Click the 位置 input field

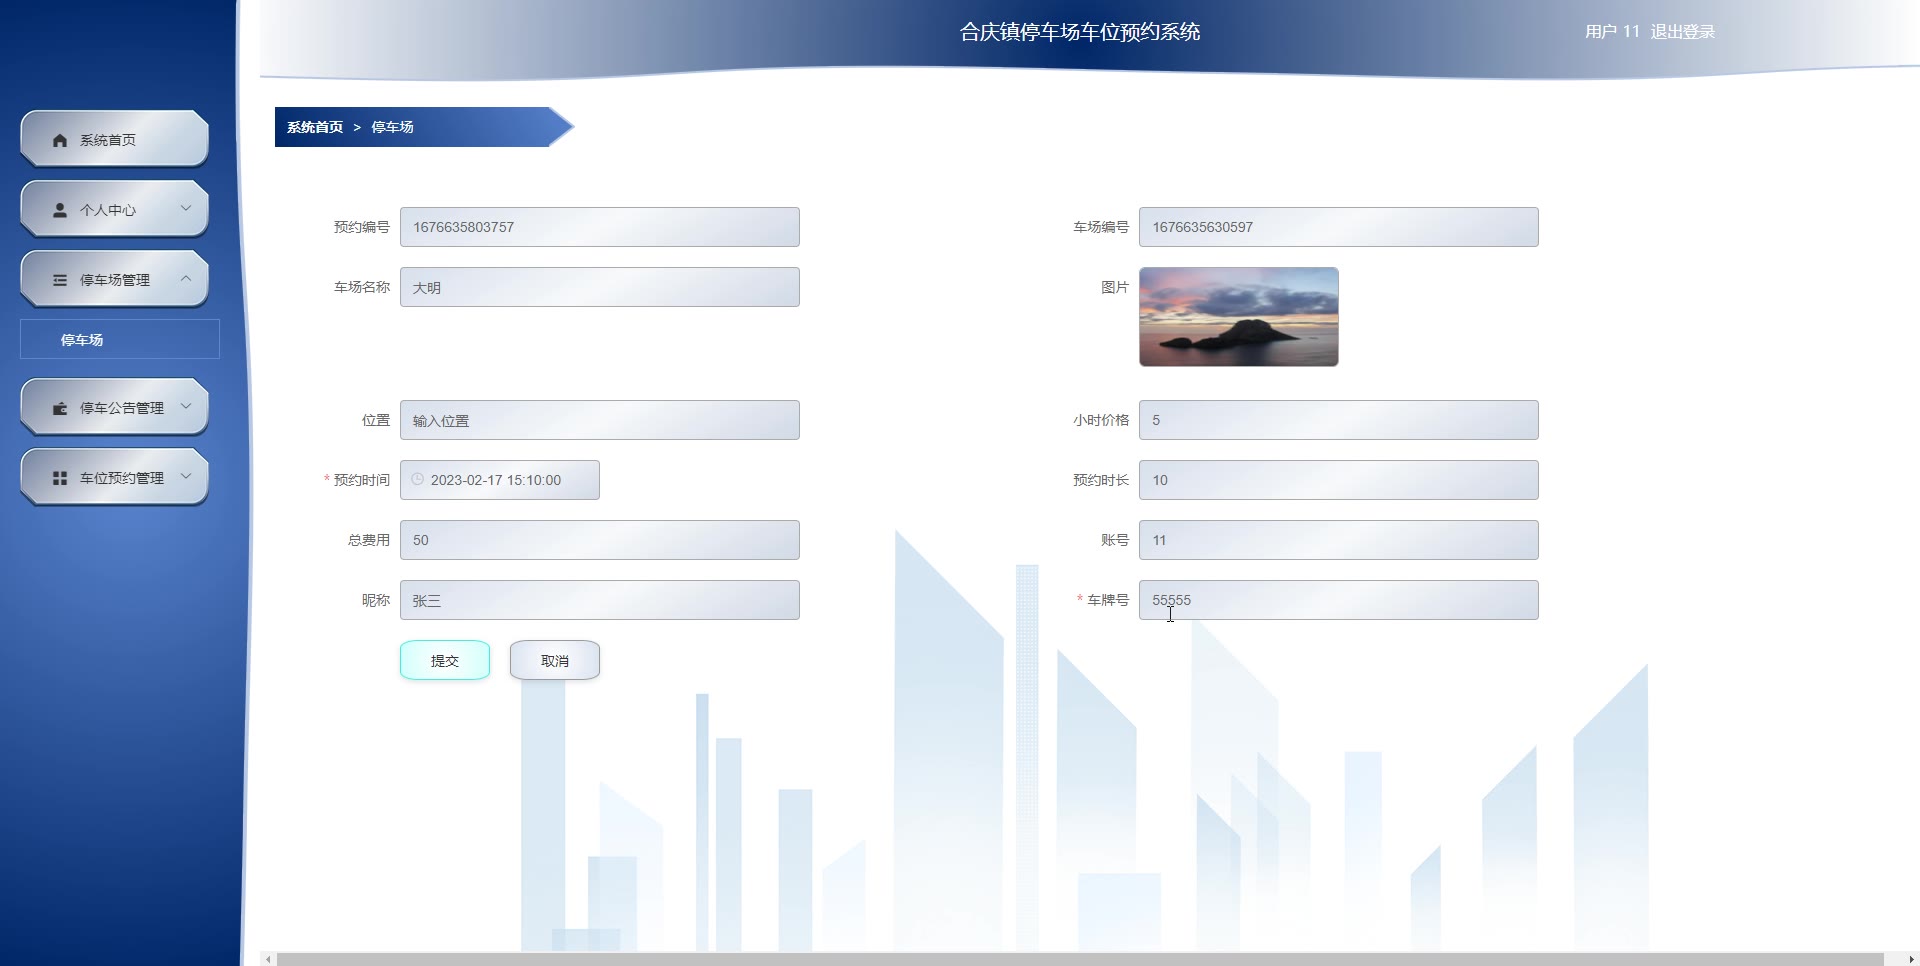pyautogui.click(x=600, y=420)
